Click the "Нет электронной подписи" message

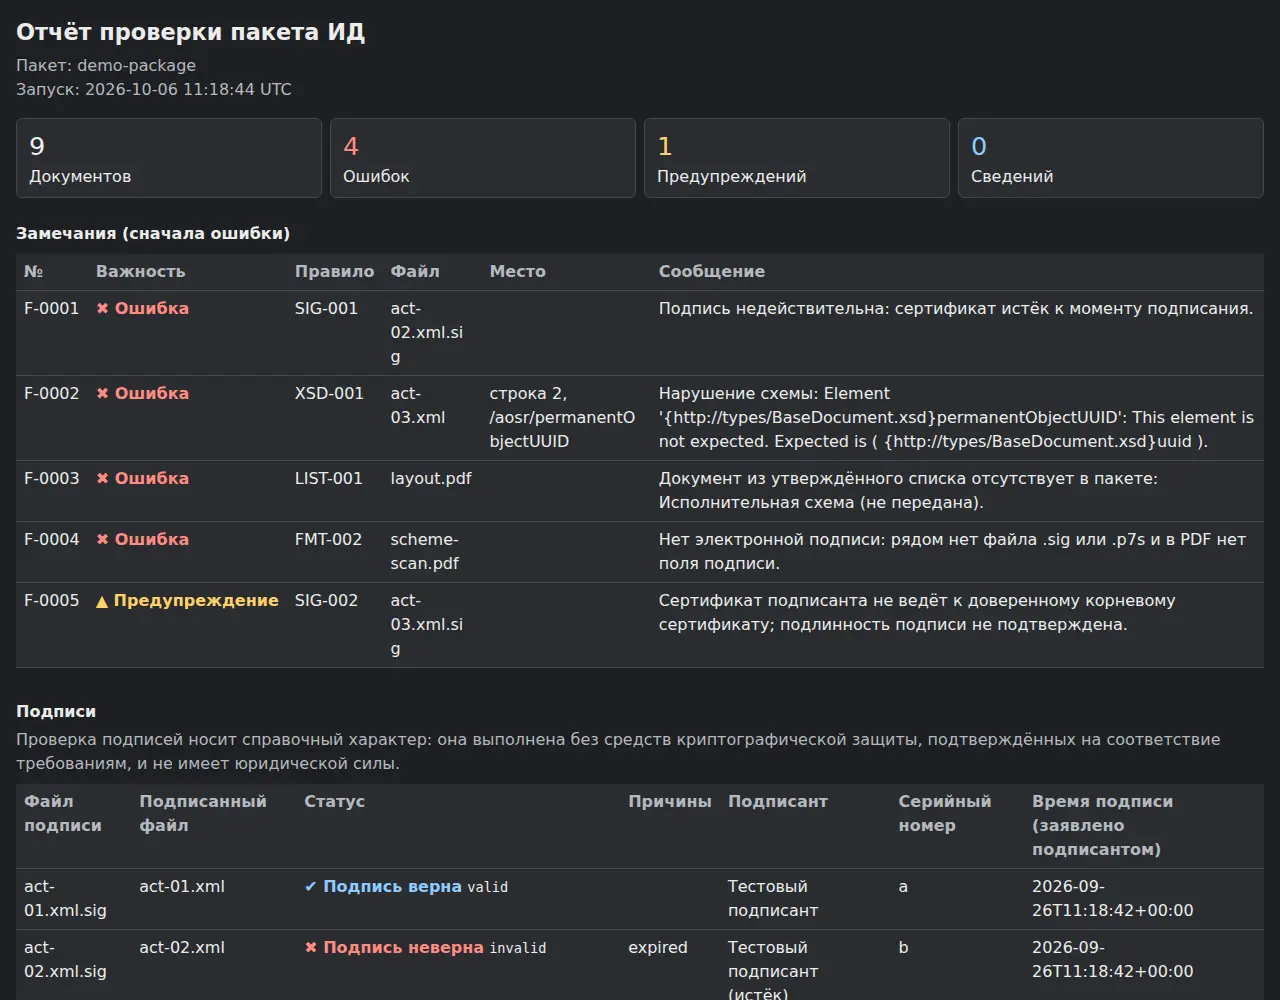952,552
